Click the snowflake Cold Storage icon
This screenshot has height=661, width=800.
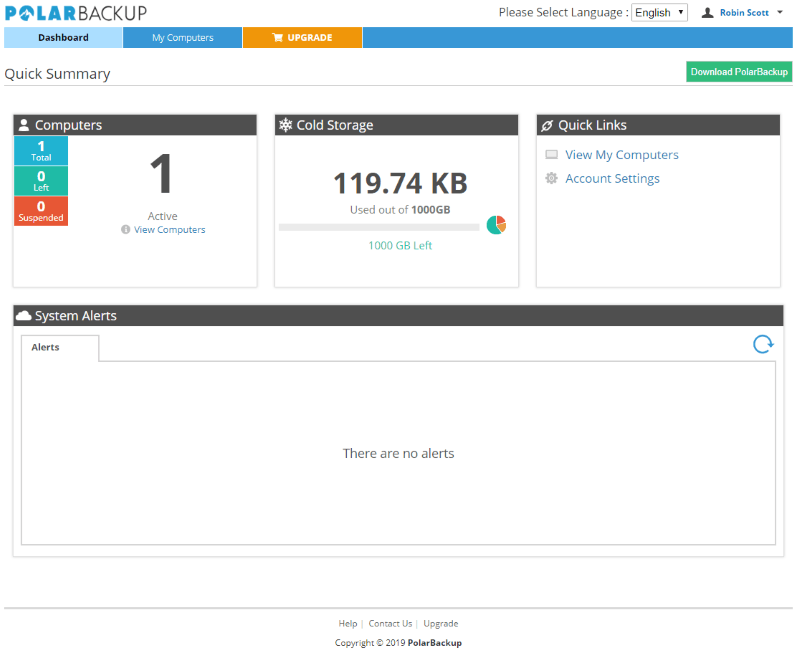286,125
